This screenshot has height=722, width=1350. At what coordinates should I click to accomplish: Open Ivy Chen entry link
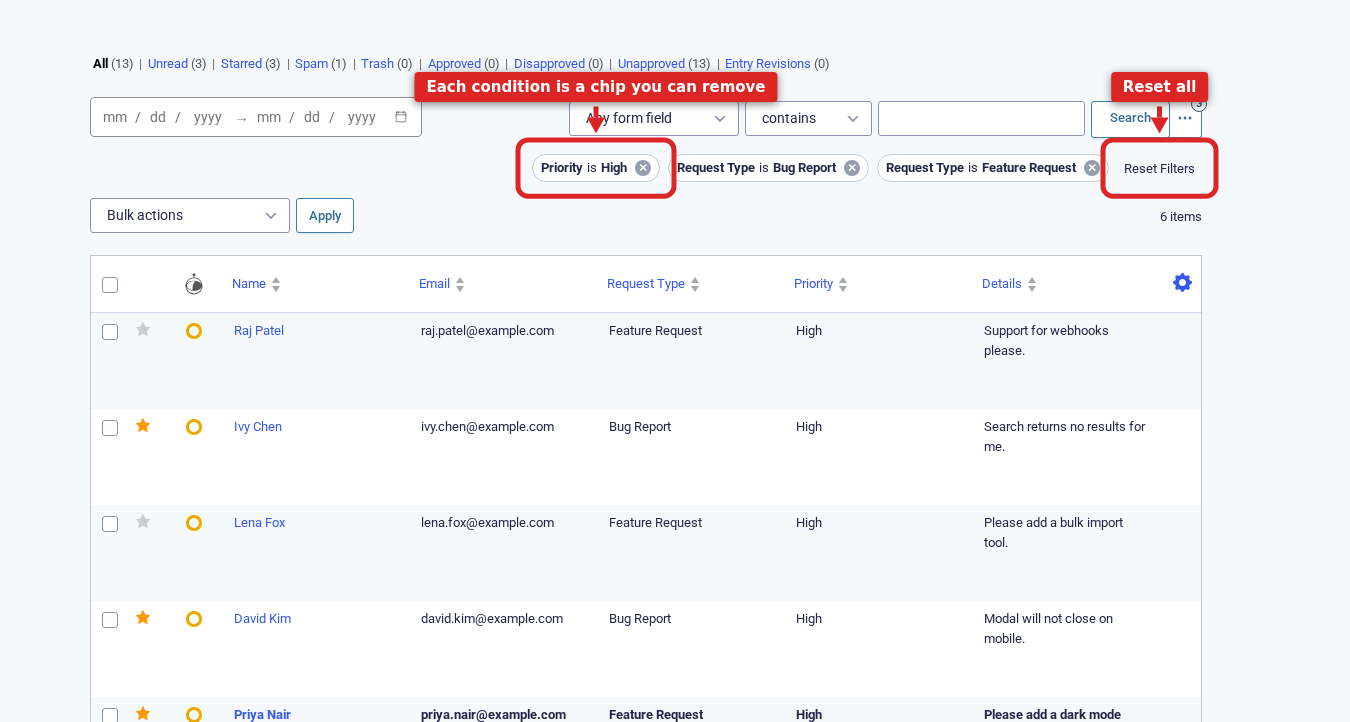point(258,426)
